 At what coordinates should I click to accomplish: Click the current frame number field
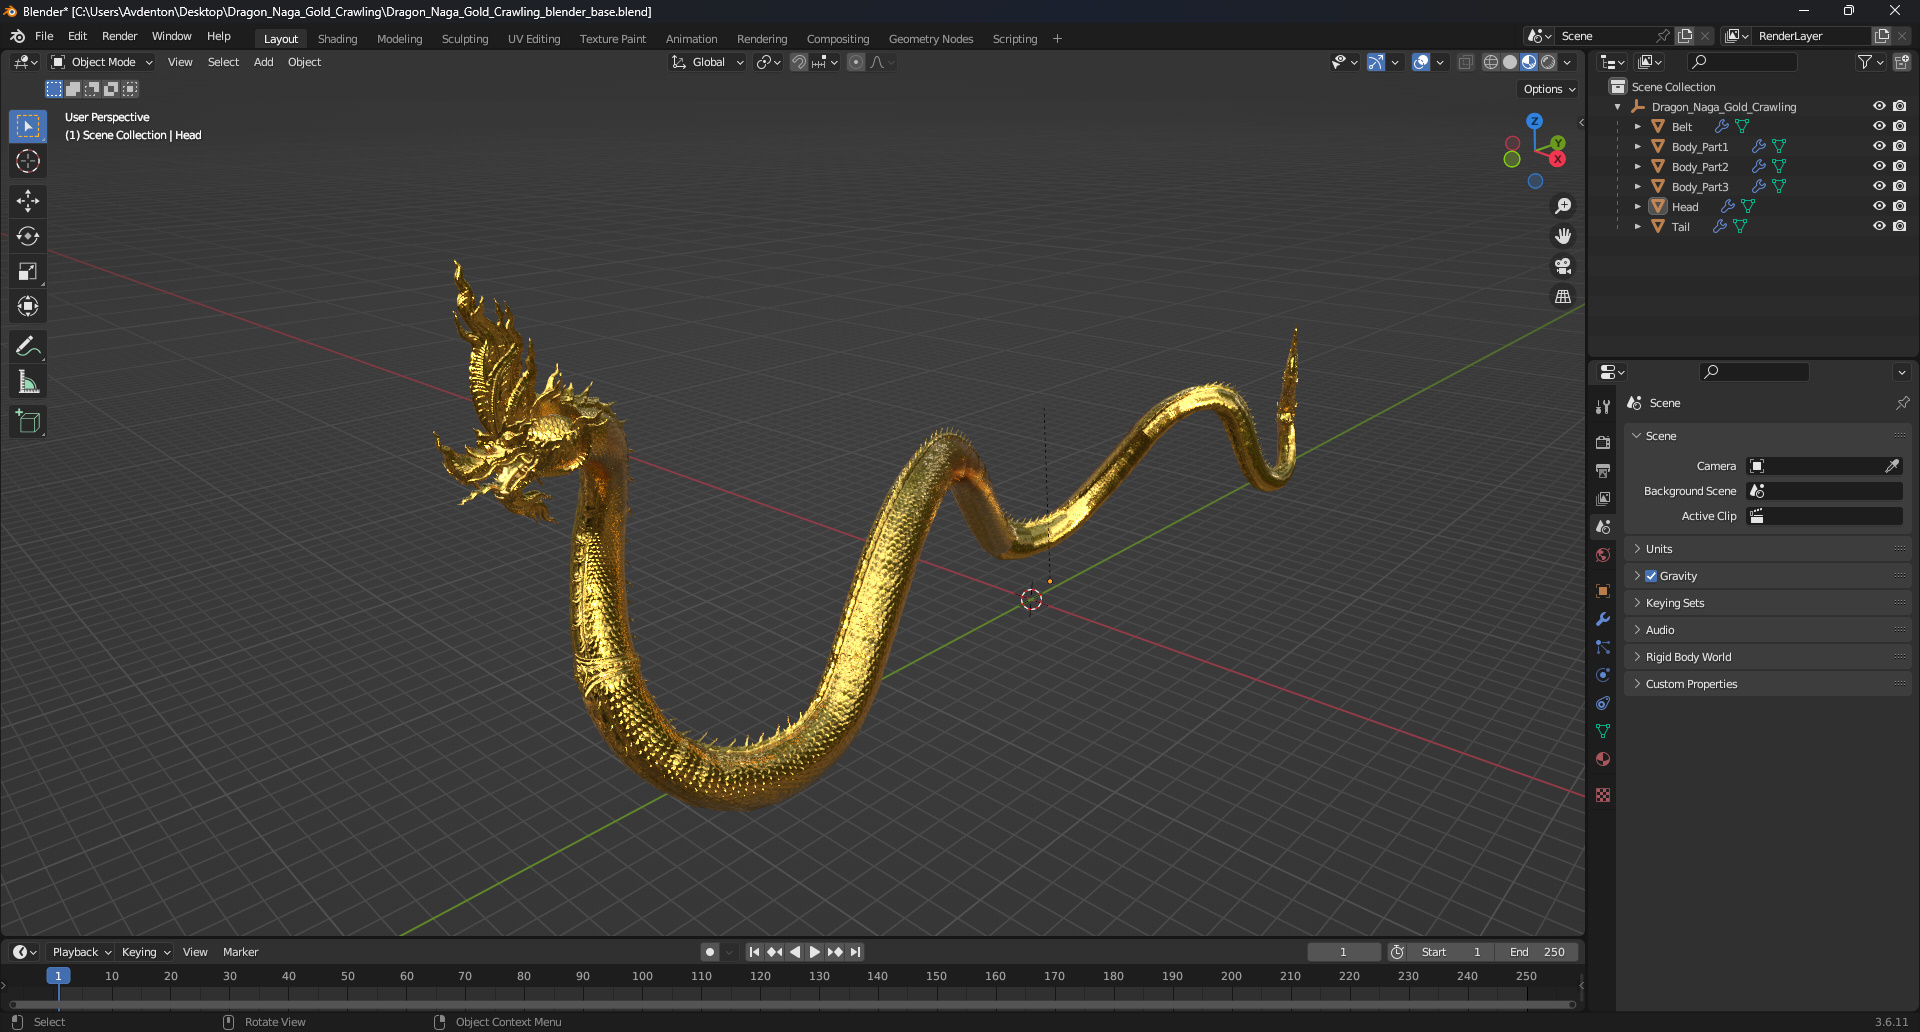click(1344, 952)
